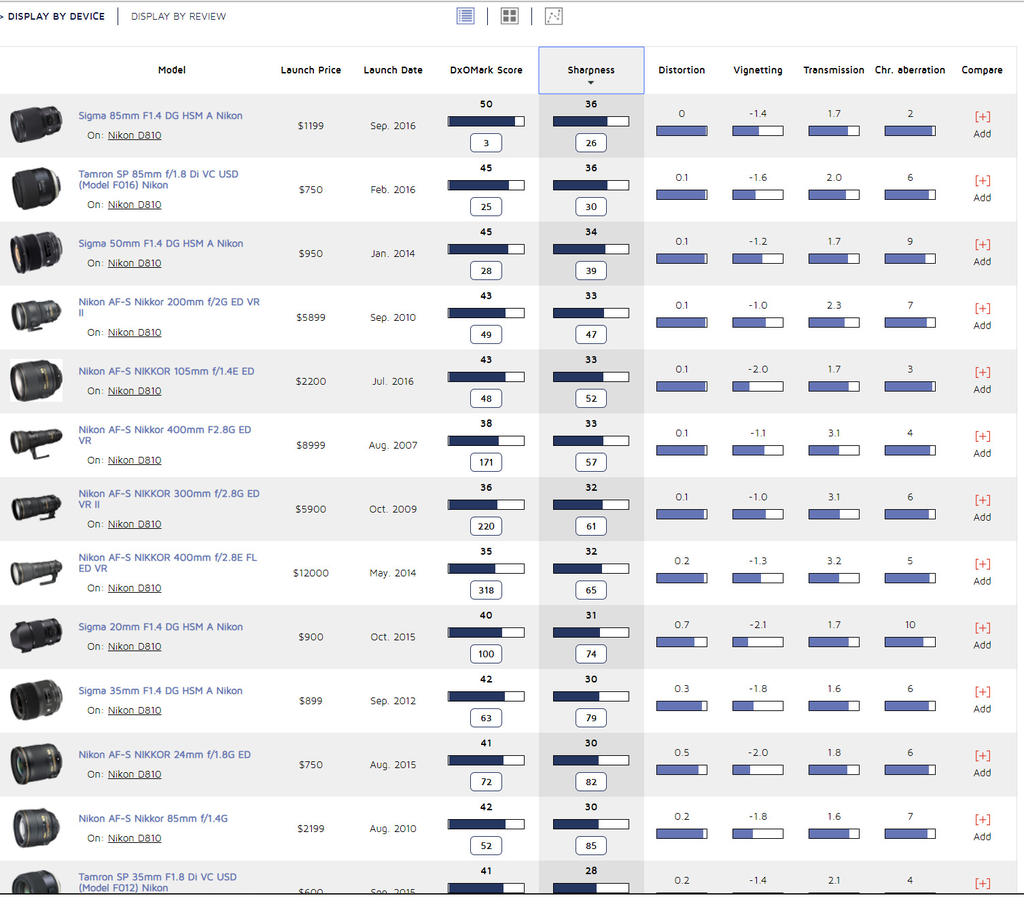Sort by Launch Price header
The width and height of the screenshot is (1024, 917).
(x=310, y=70)
